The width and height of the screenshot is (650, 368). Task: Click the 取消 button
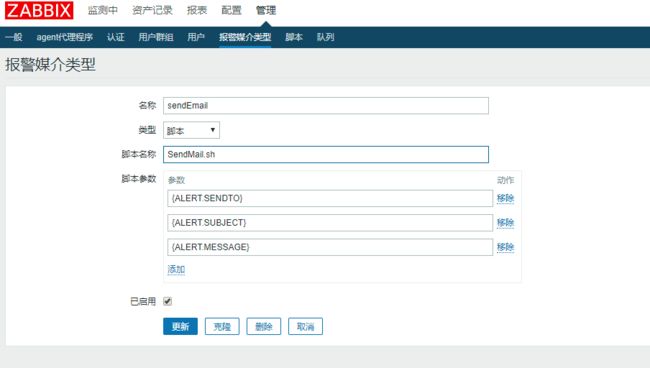pos(306,326)
